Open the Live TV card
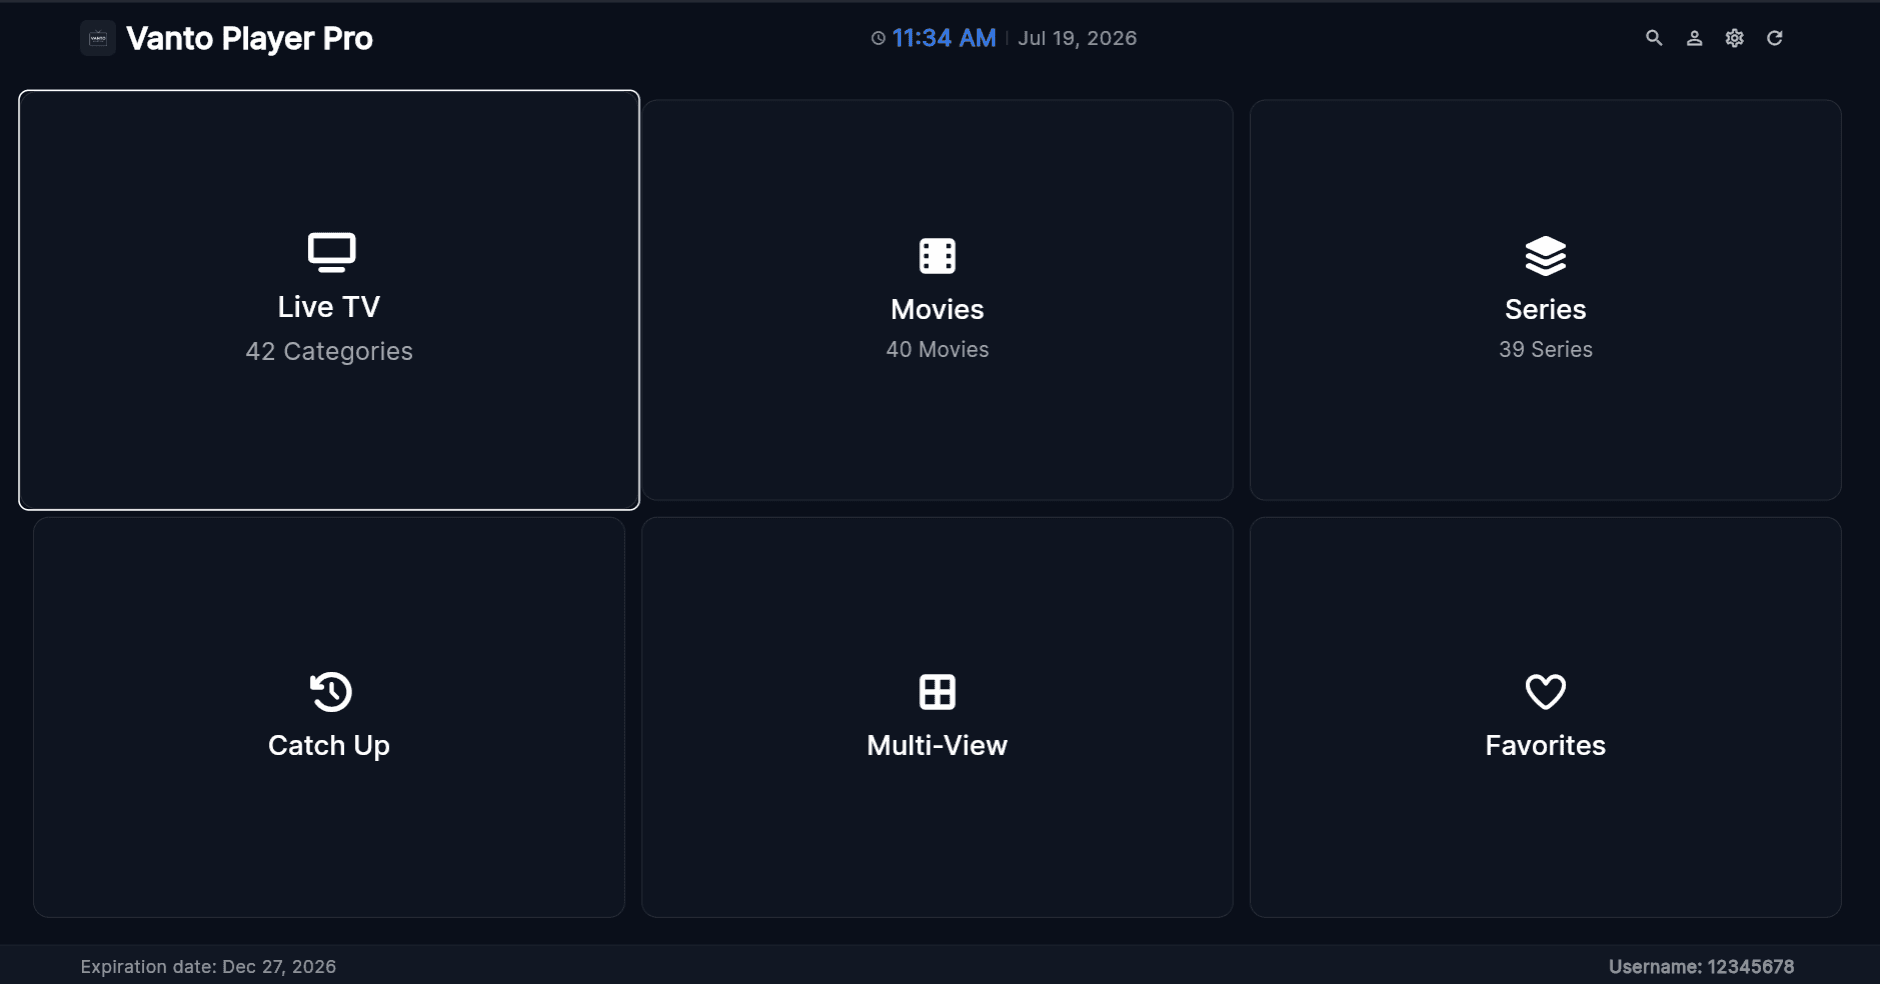 [329, 300]
